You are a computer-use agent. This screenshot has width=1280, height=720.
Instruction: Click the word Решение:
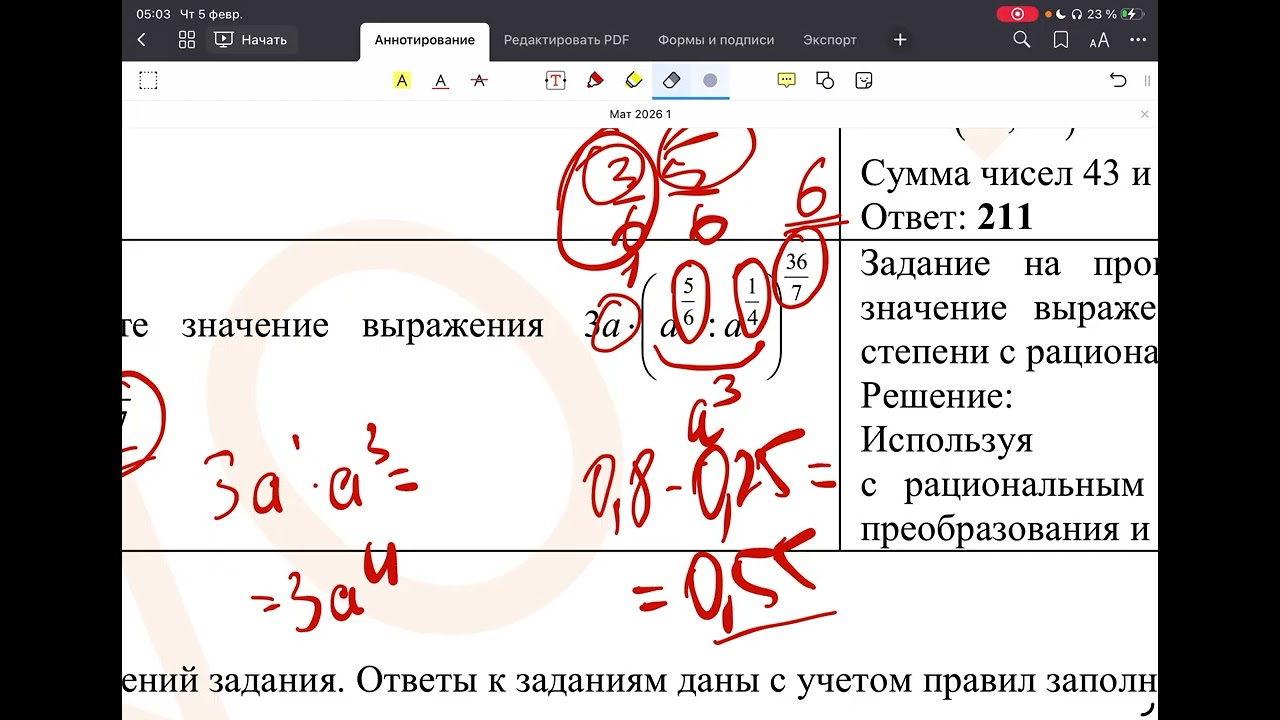coord(937,397)
